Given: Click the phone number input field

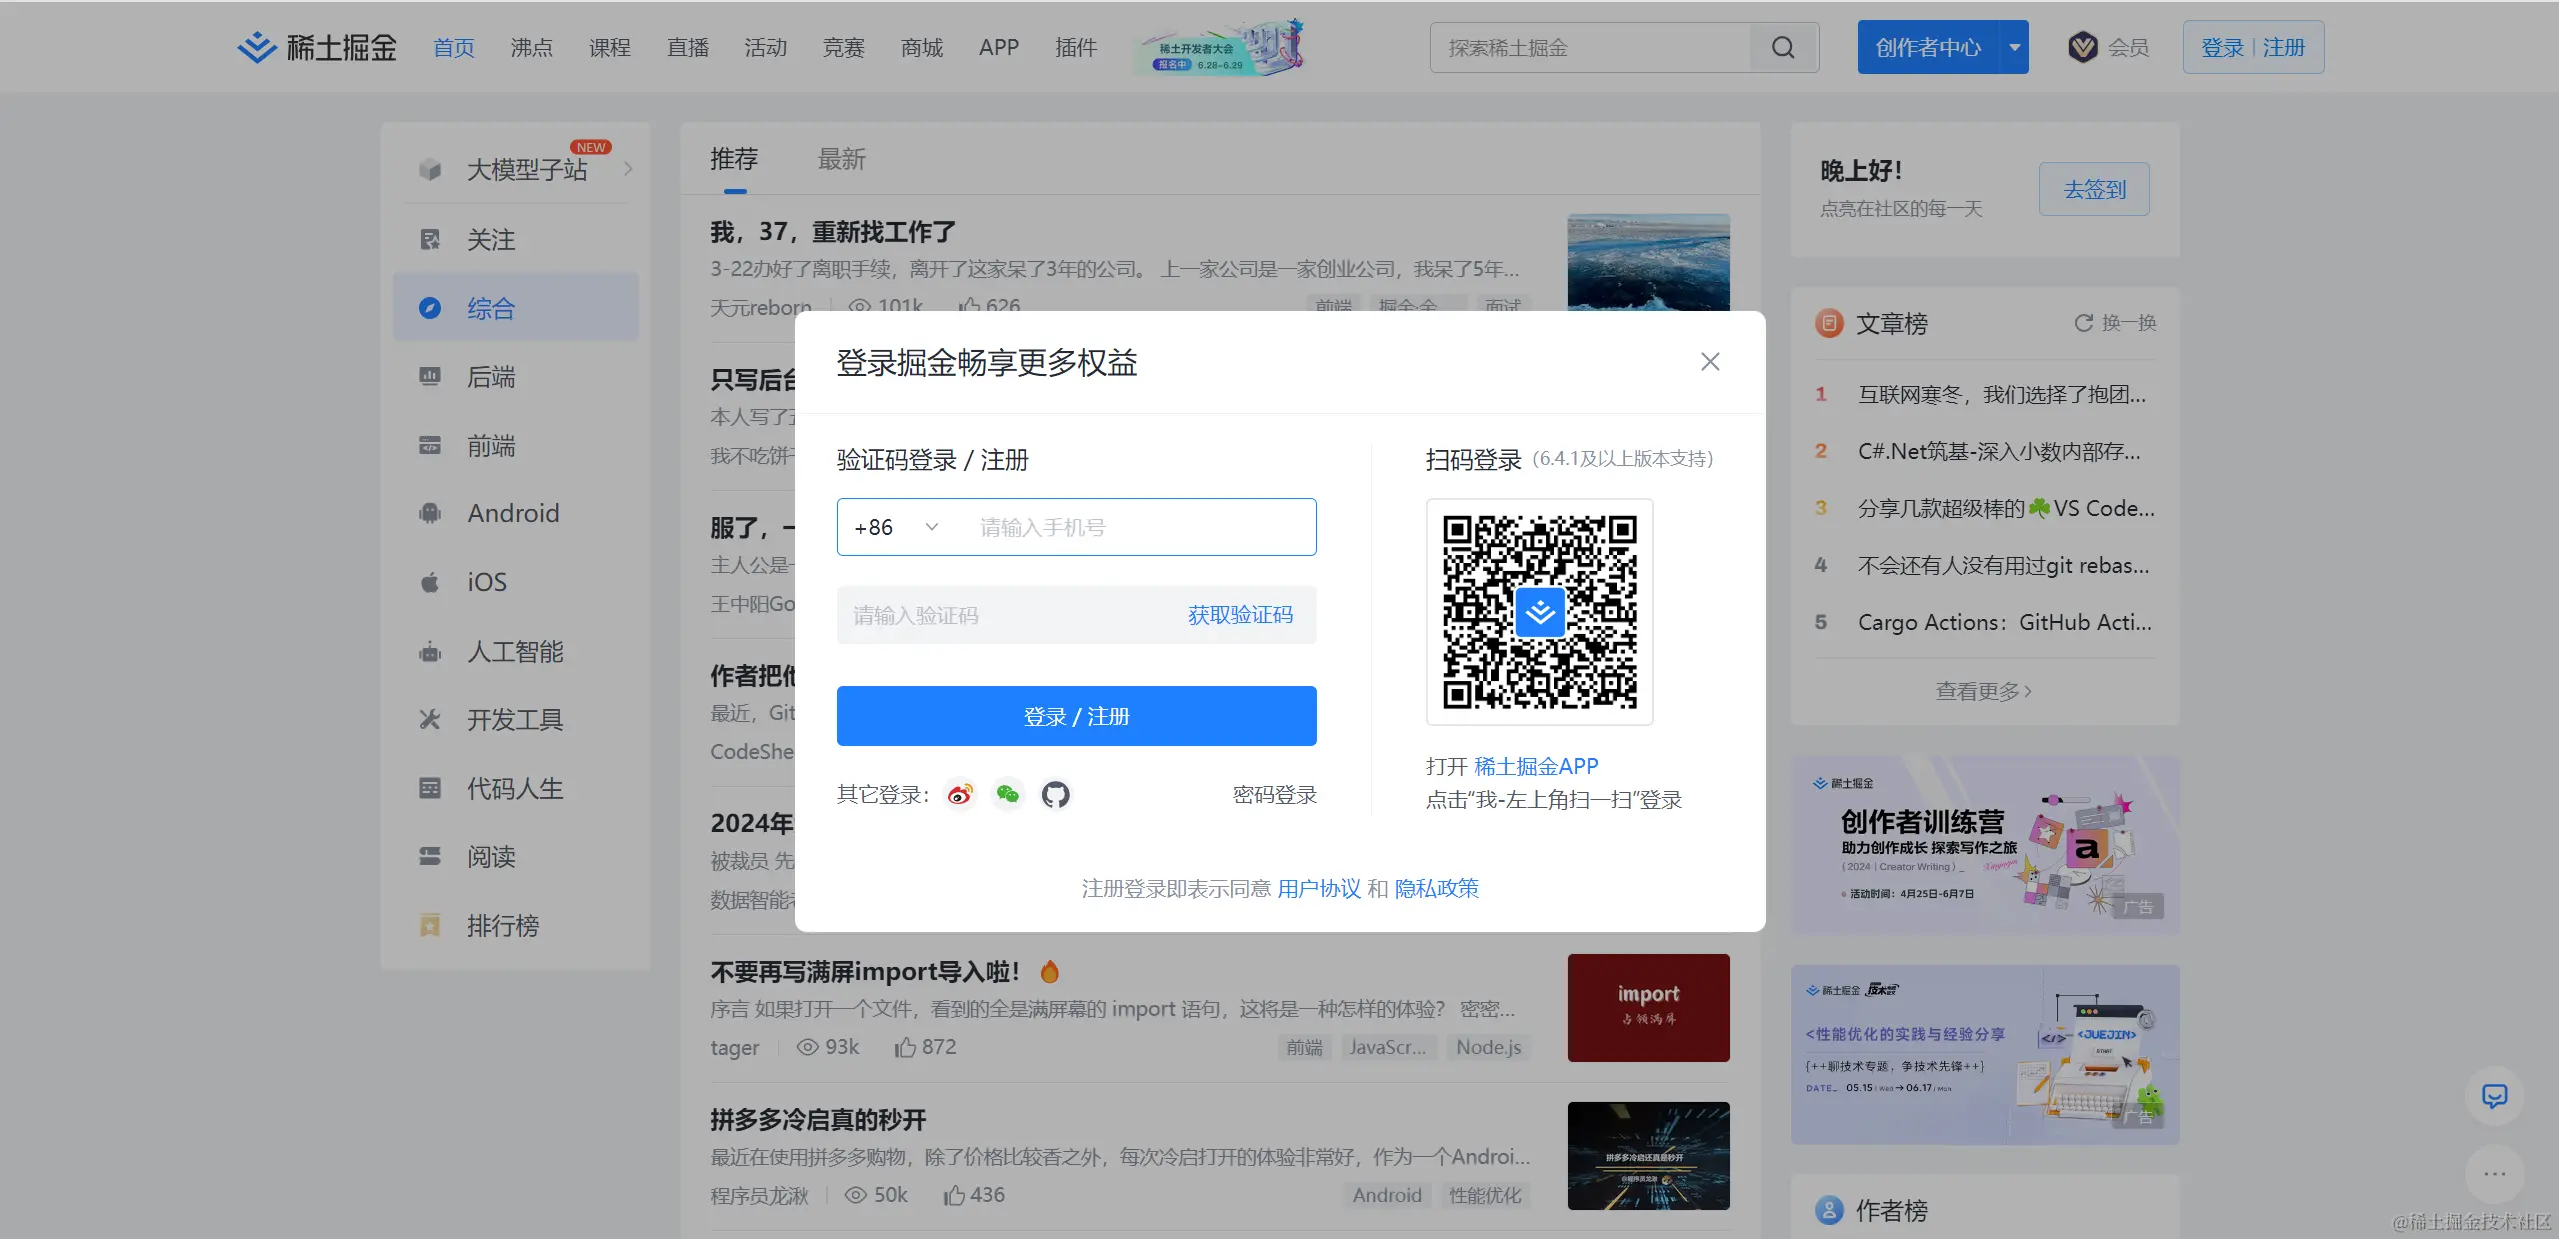Looking at the screenshot, I should 1130,528.
